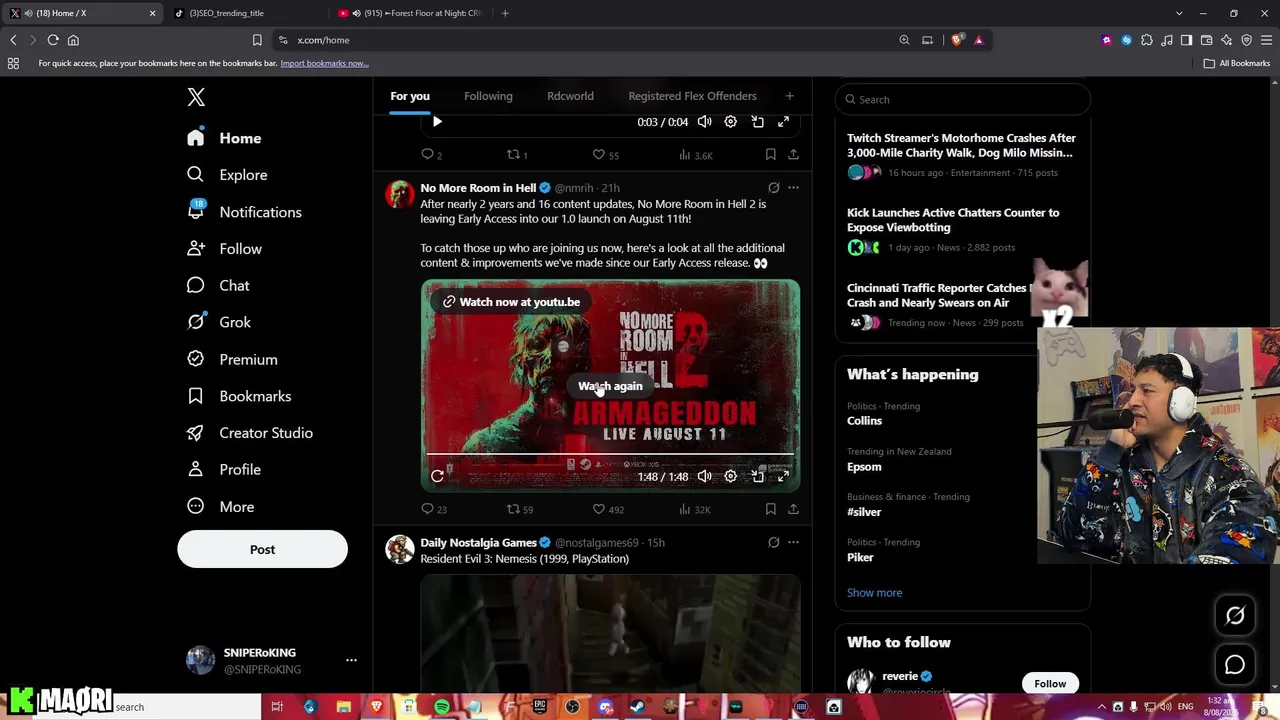Show hidden icons in system tray
Viewport: 1280px width, 720px height.
1102,707
